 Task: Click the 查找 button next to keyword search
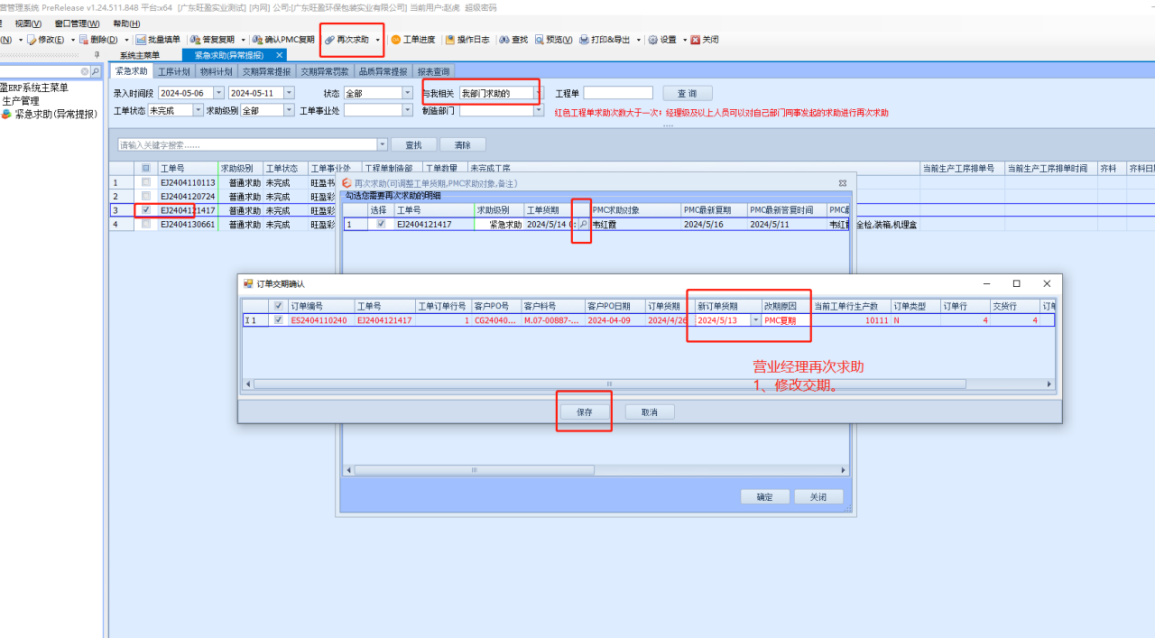[414, 144]
